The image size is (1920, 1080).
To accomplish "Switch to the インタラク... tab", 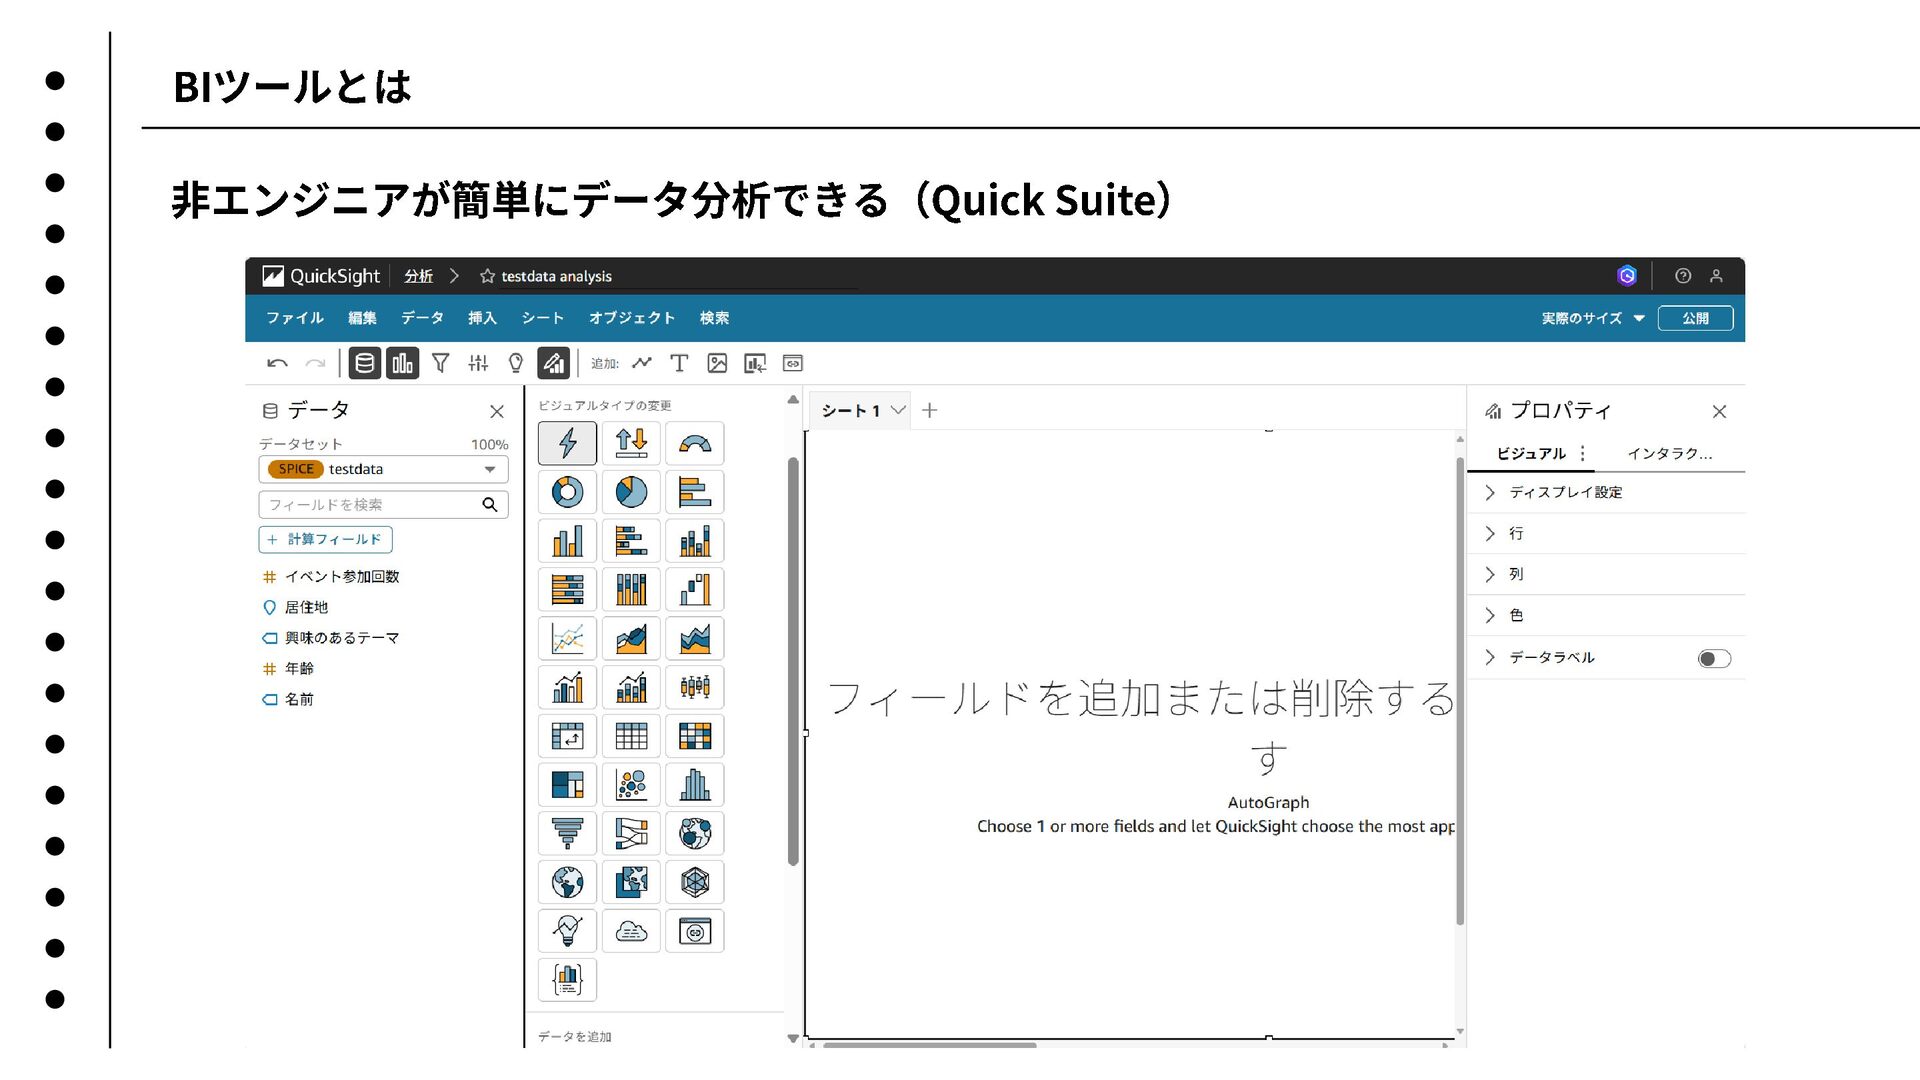I will click(x=1668, y=453).
